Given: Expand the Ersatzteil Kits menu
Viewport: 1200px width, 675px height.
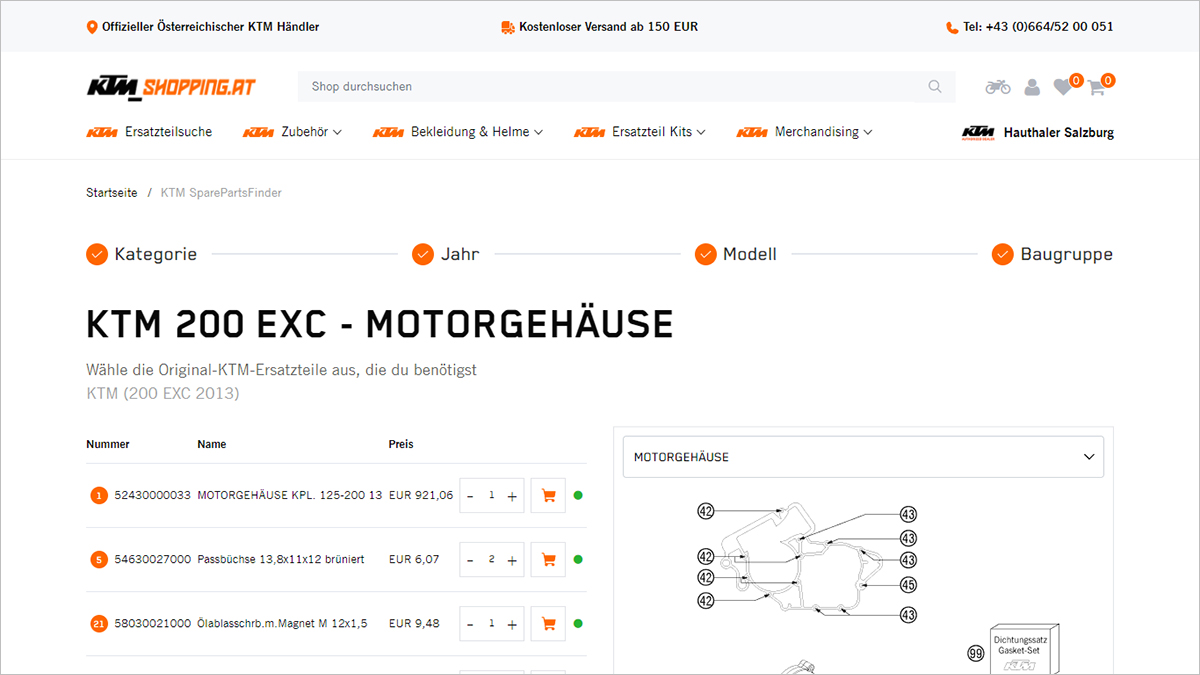Looking at the screenshot, I should point(640,132).
